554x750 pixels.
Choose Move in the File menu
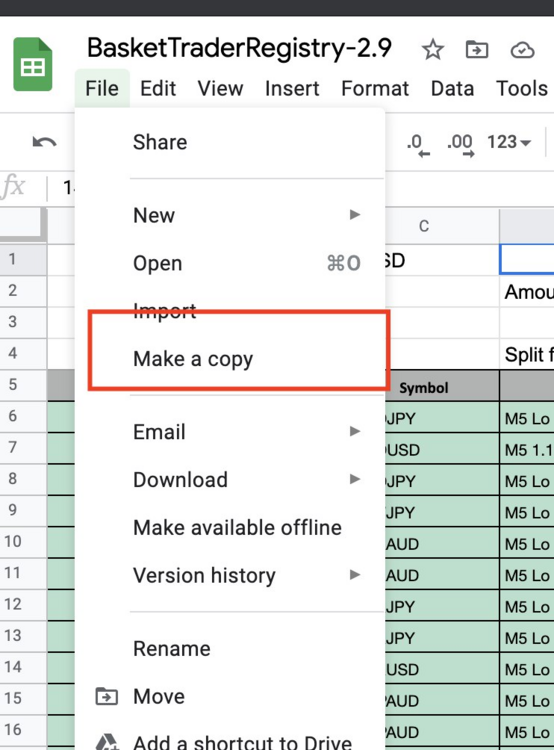click(x=230, y=696)
